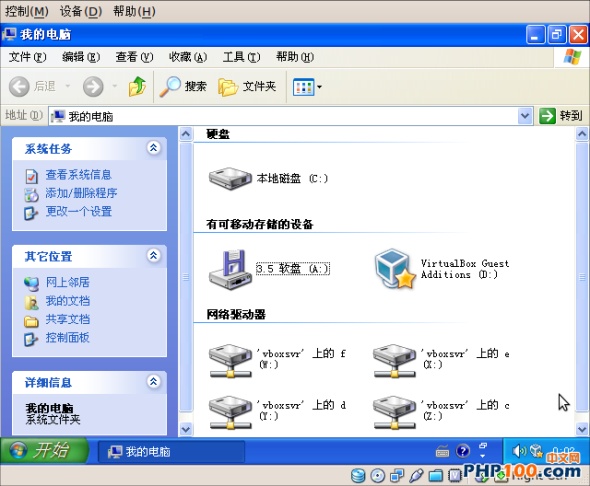Click the 转到 go button
This screenshot has height=486, width=590.
tap(561, 116)
